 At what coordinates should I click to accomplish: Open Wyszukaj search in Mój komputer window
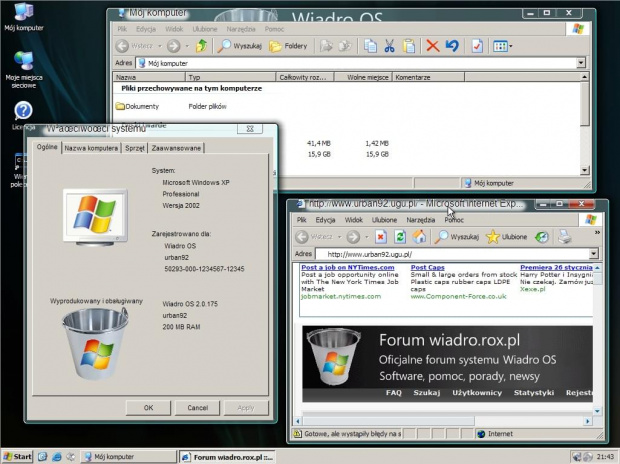point(240,46)
